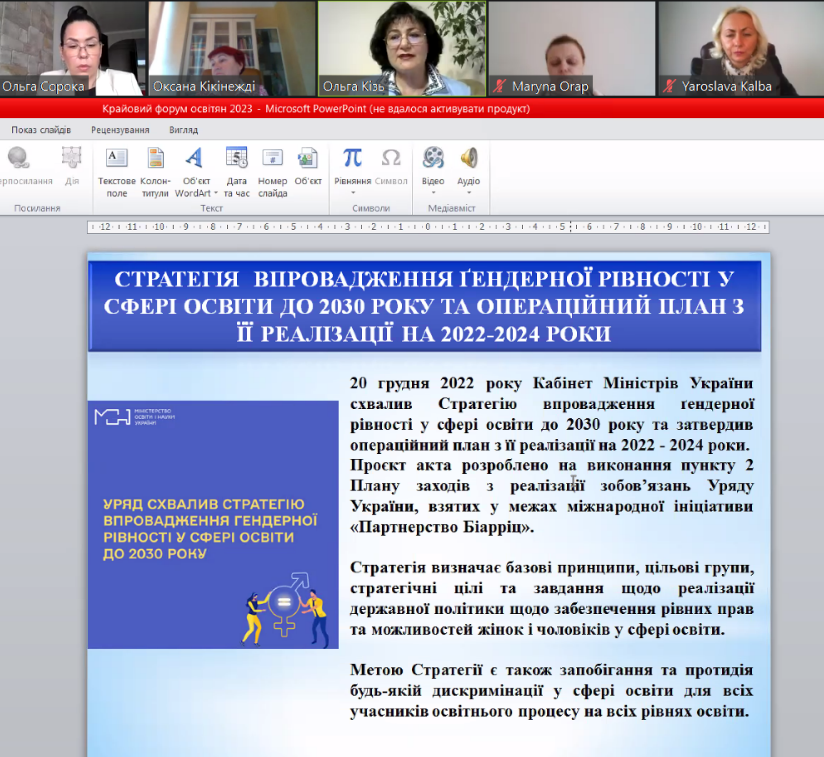Insert date and time with Дата та час
The image size is (824, 757).
click(x=236, y=165)
